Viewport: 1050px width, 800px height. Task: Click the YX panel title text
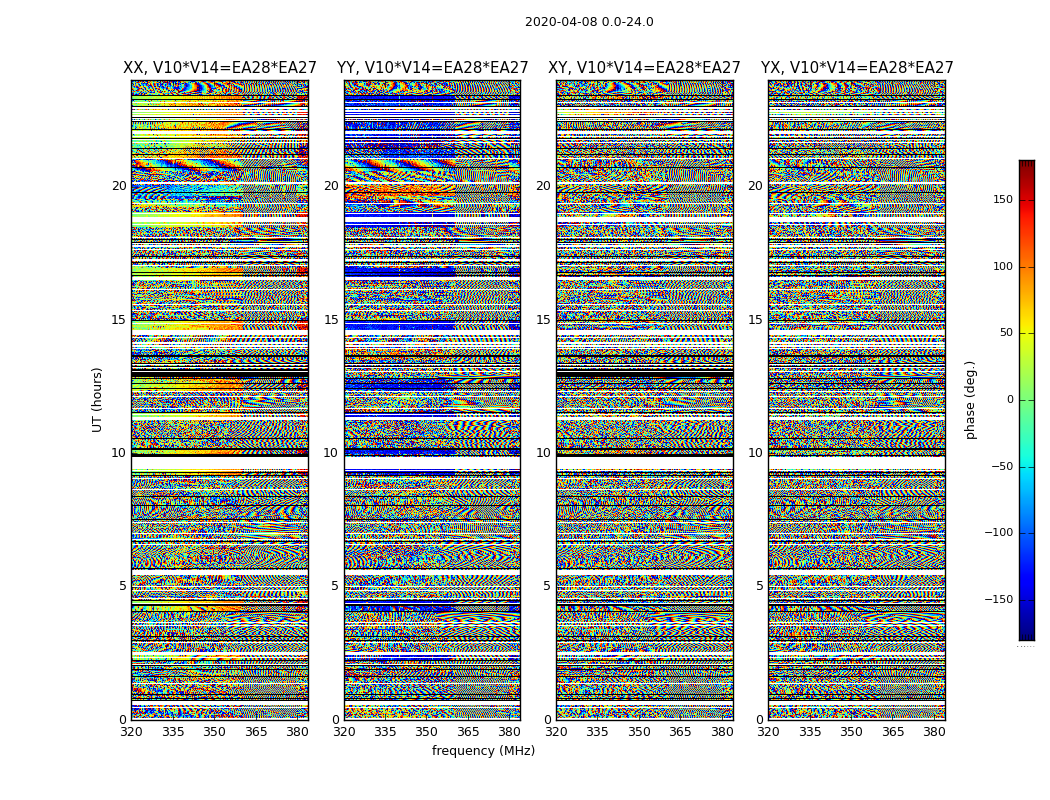(x=857, y=68)
